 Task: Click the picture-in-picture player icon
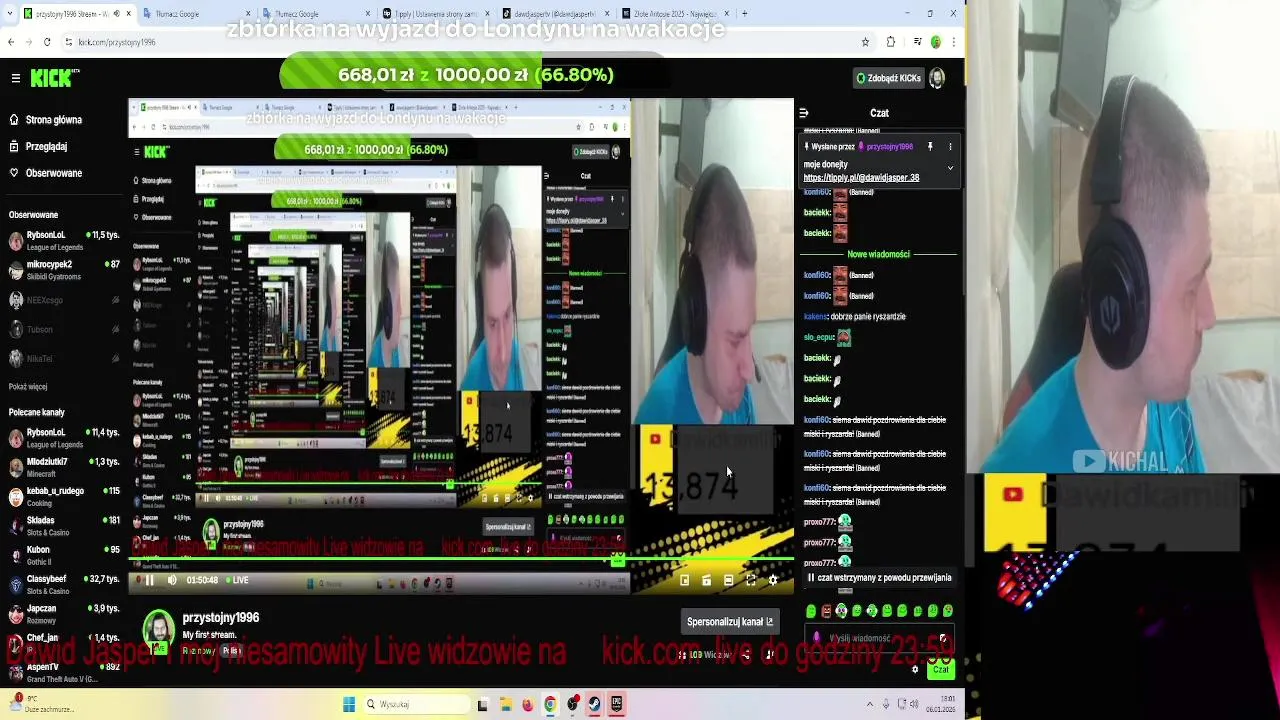point(685,580)
